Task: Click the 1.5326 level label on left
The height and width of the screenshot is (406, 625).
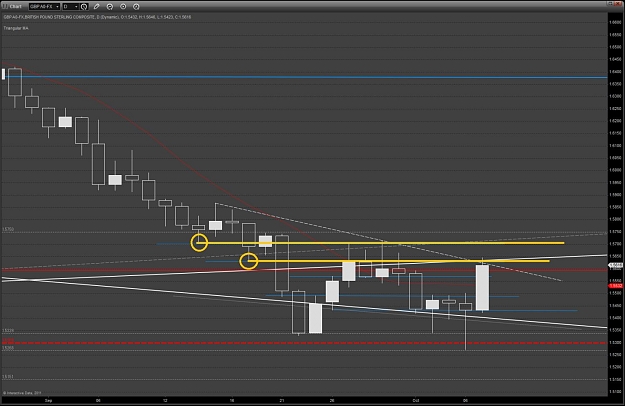Action: [x=8, y=331]
